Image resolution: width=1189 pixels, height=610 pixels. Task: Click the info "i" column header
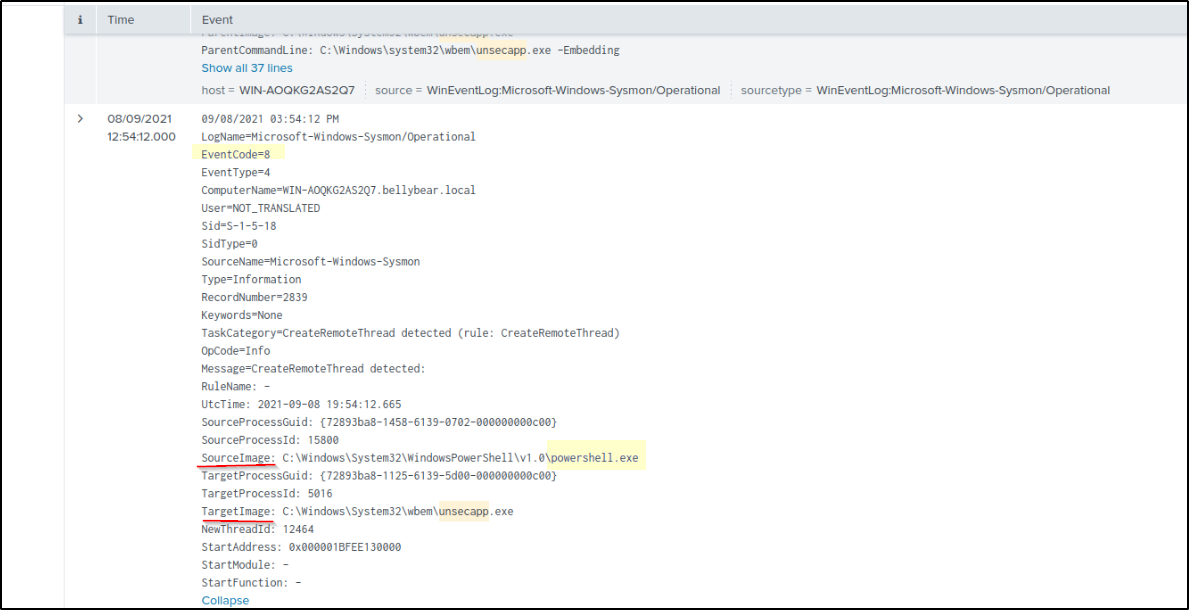pyautogui.click(x=80, y=19)
